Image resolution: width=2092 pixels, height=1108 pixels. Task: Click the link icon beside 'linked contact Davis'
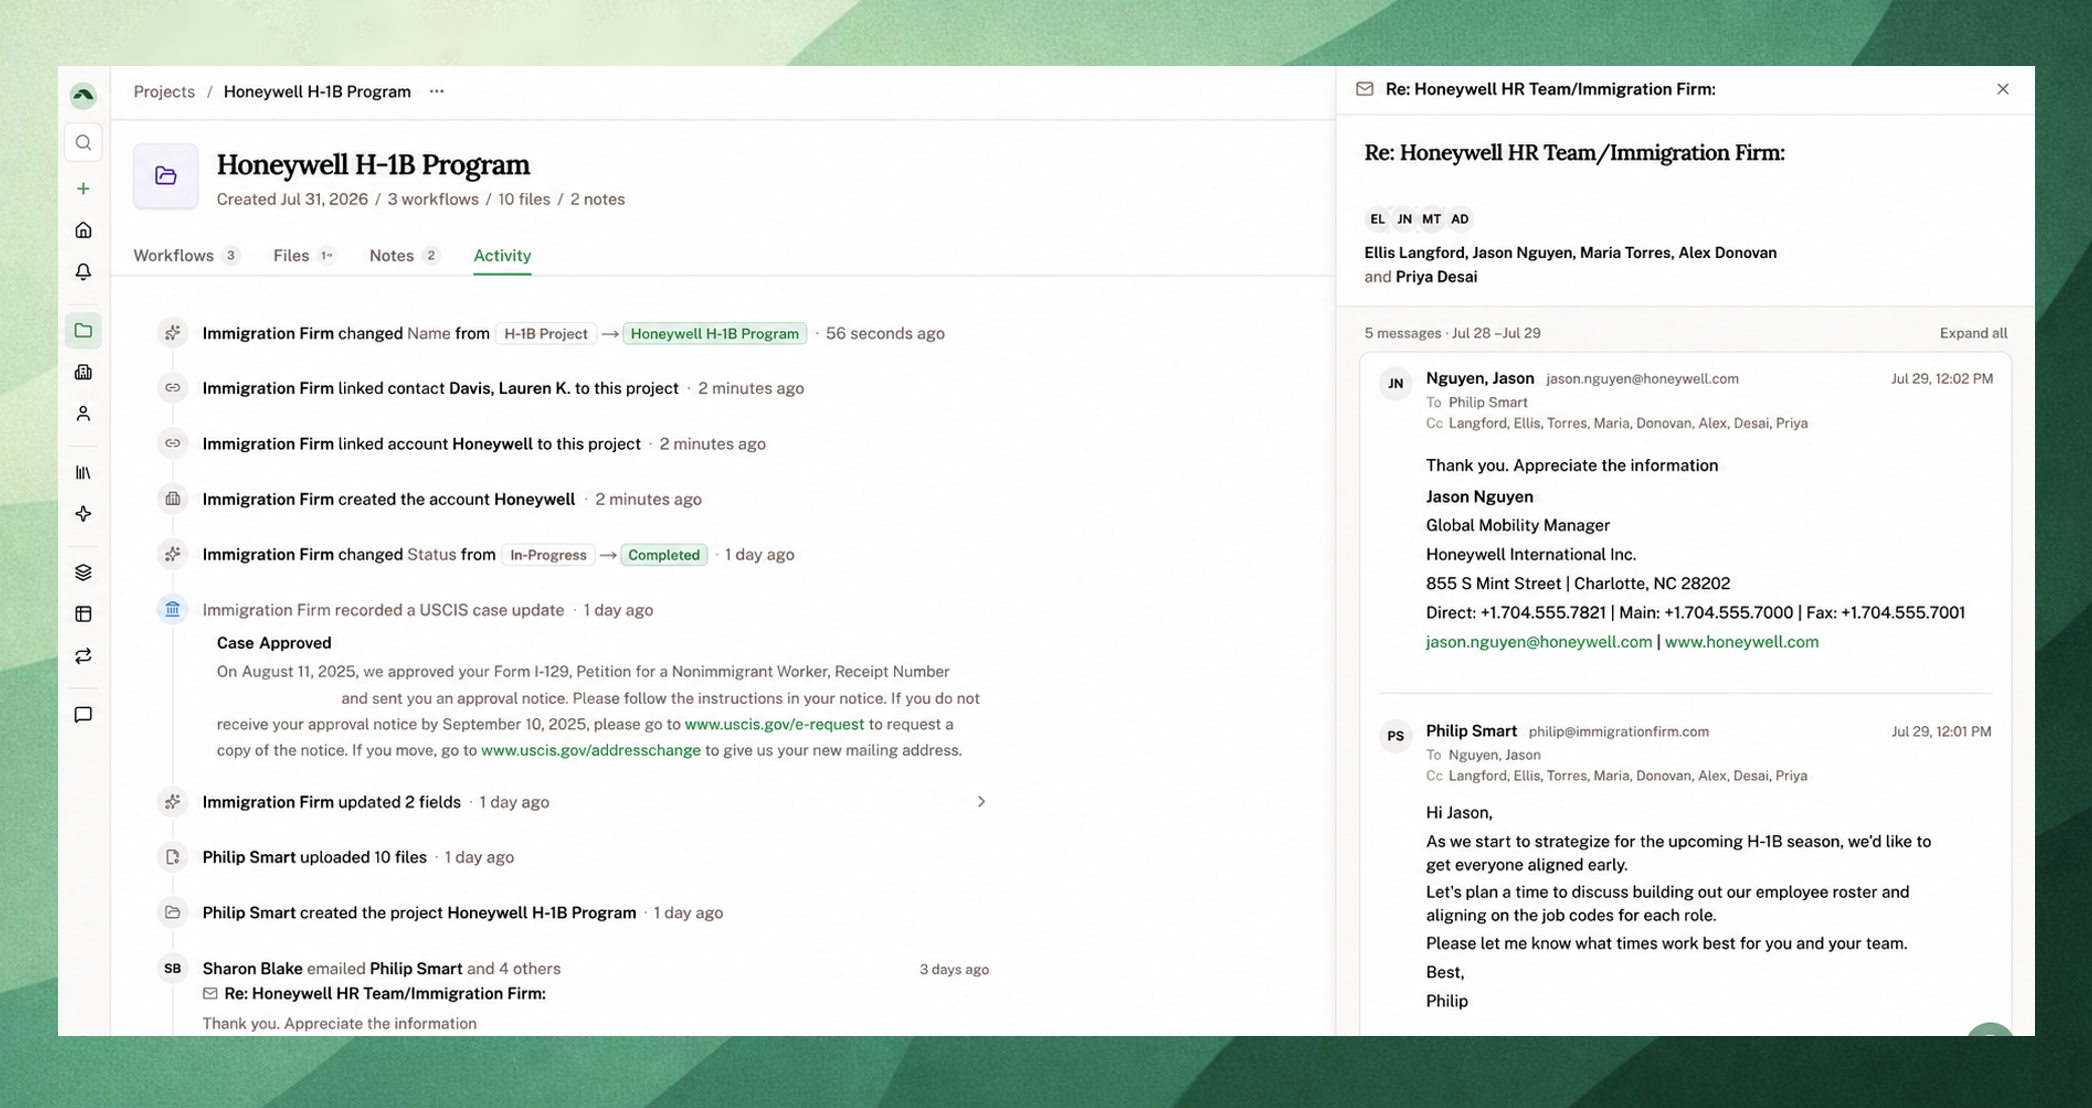pyautogui.click(x=173, y=388)
